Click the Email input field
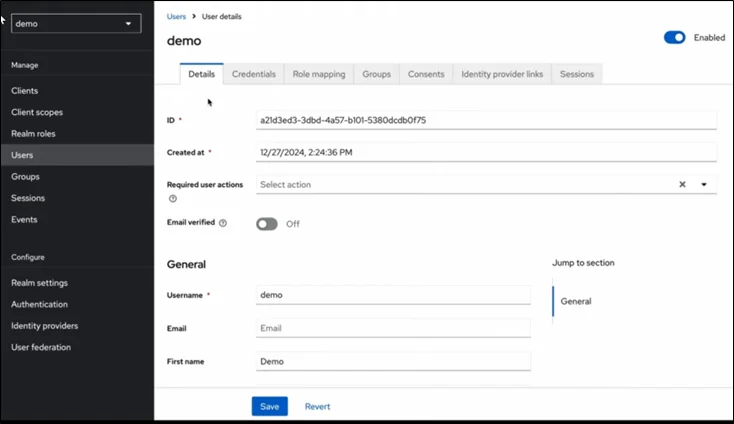Viewport: 734px width, 424px height. click(x=393, y=327)
